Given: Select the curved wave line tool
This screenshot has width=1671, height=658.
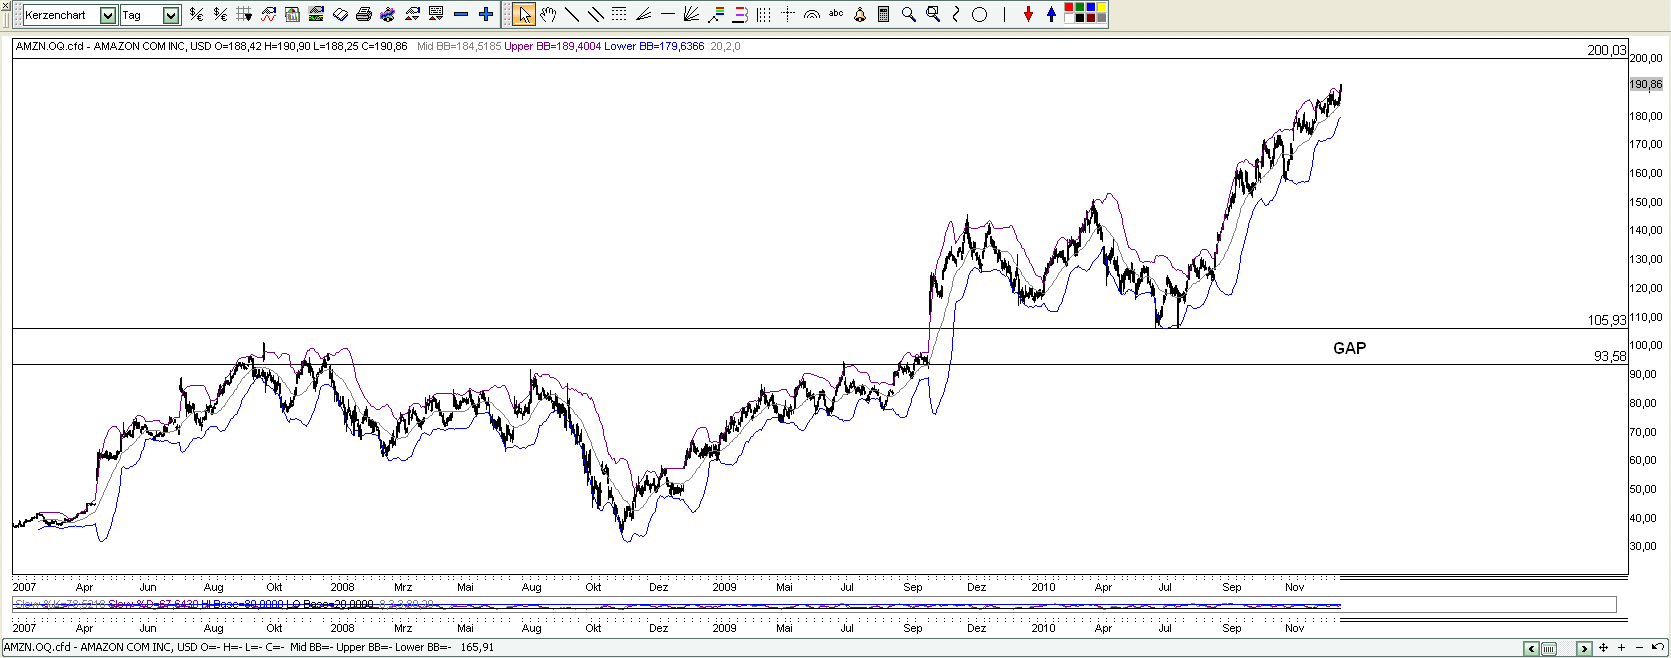Looking at the screenshot, I should tap(956, 14).
